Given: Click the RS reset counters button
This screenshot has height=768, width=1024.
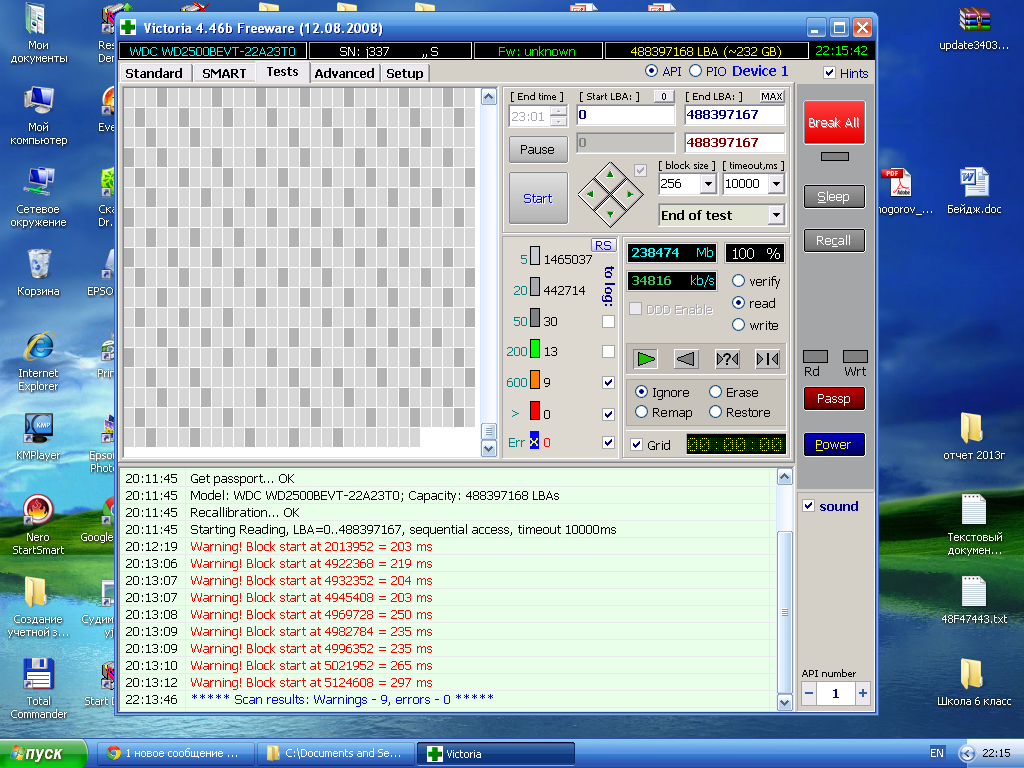Looking at the screenshot, I should (x=603, y=246).
